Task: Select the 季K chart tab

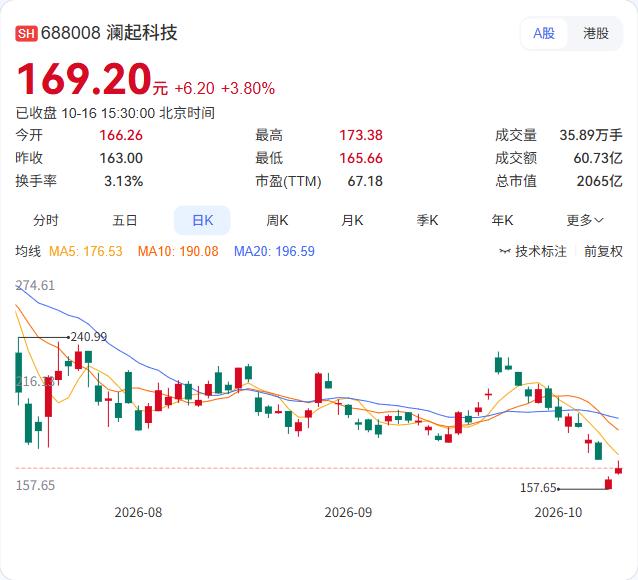Action: pos(427,220)
